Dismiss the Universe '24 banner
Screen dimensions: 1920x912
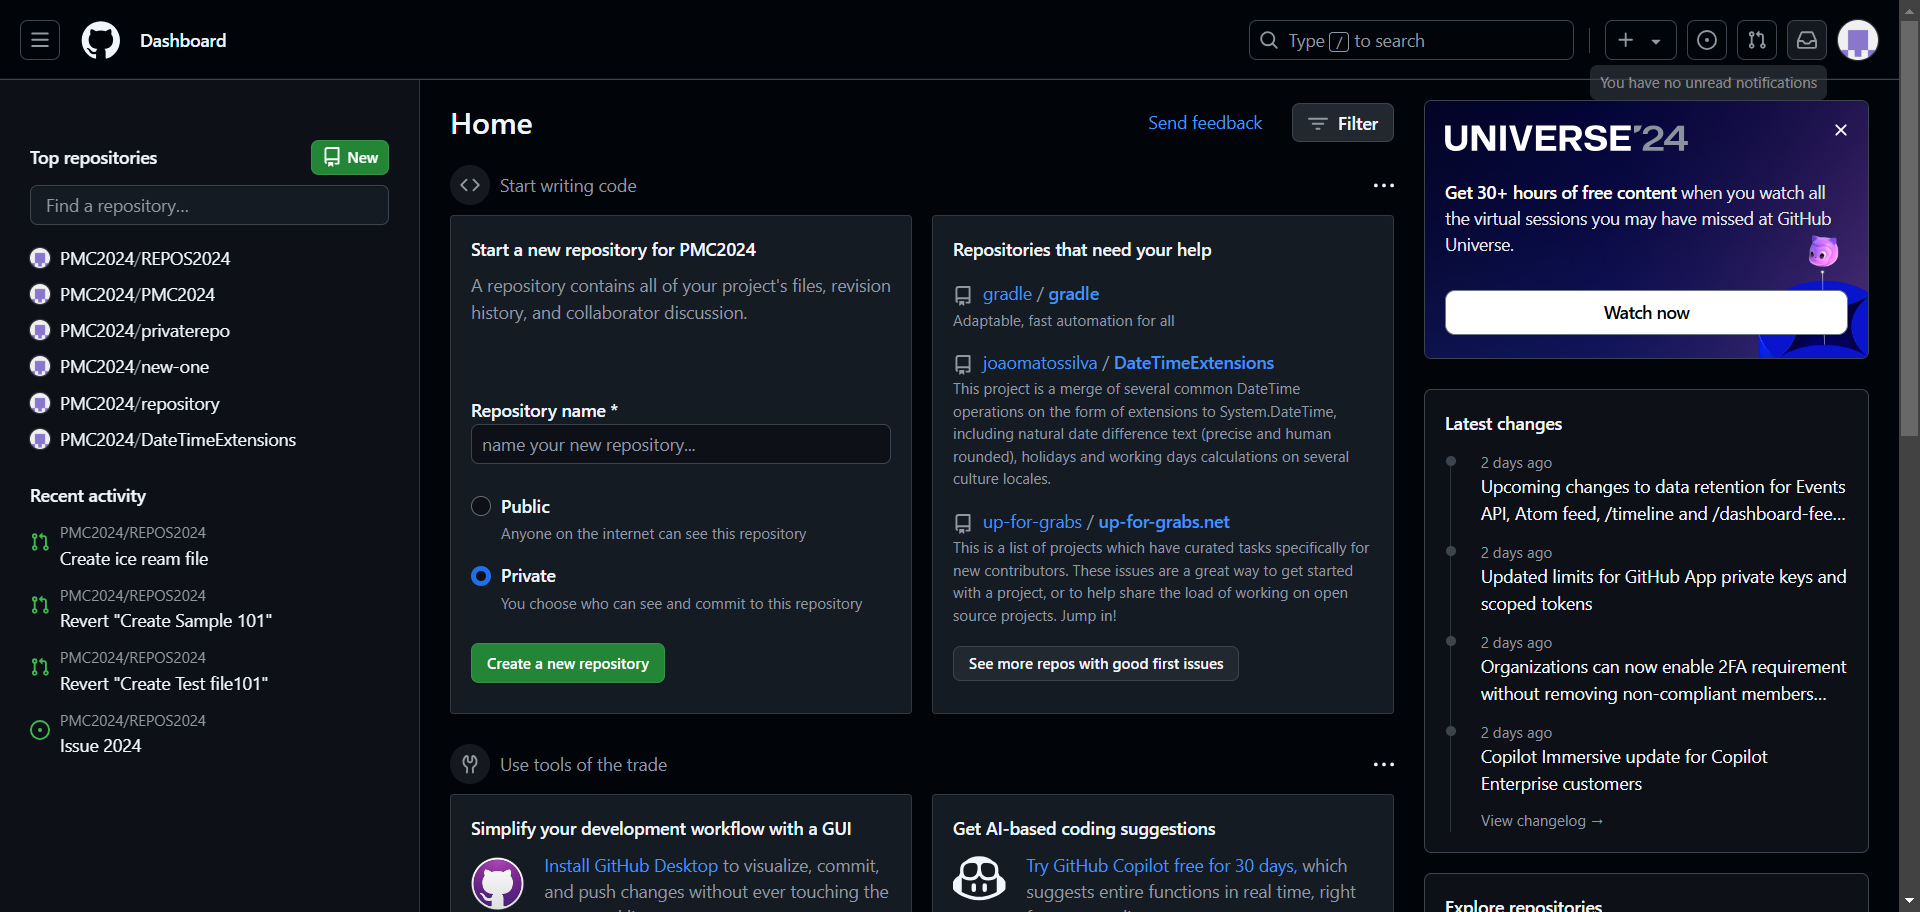pyautogui.click(x=1841, y=130)
